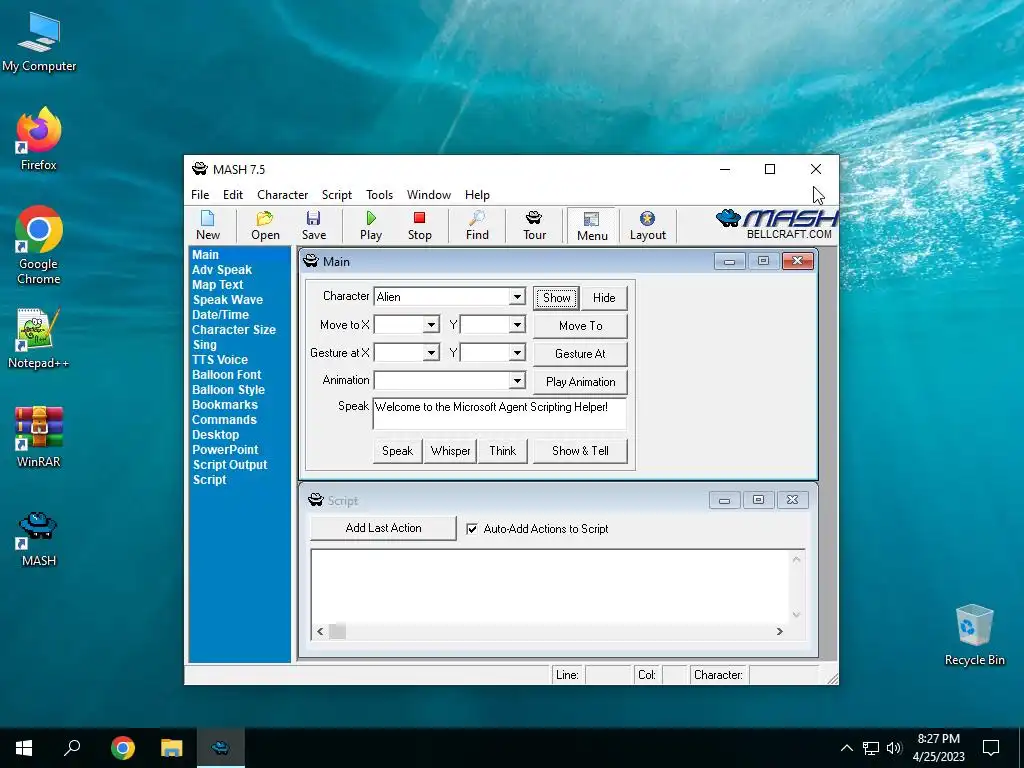The width and height of the screenshot is (1024, 768).
Task: Click the network icon in the system tray
Action: [871, 748]
